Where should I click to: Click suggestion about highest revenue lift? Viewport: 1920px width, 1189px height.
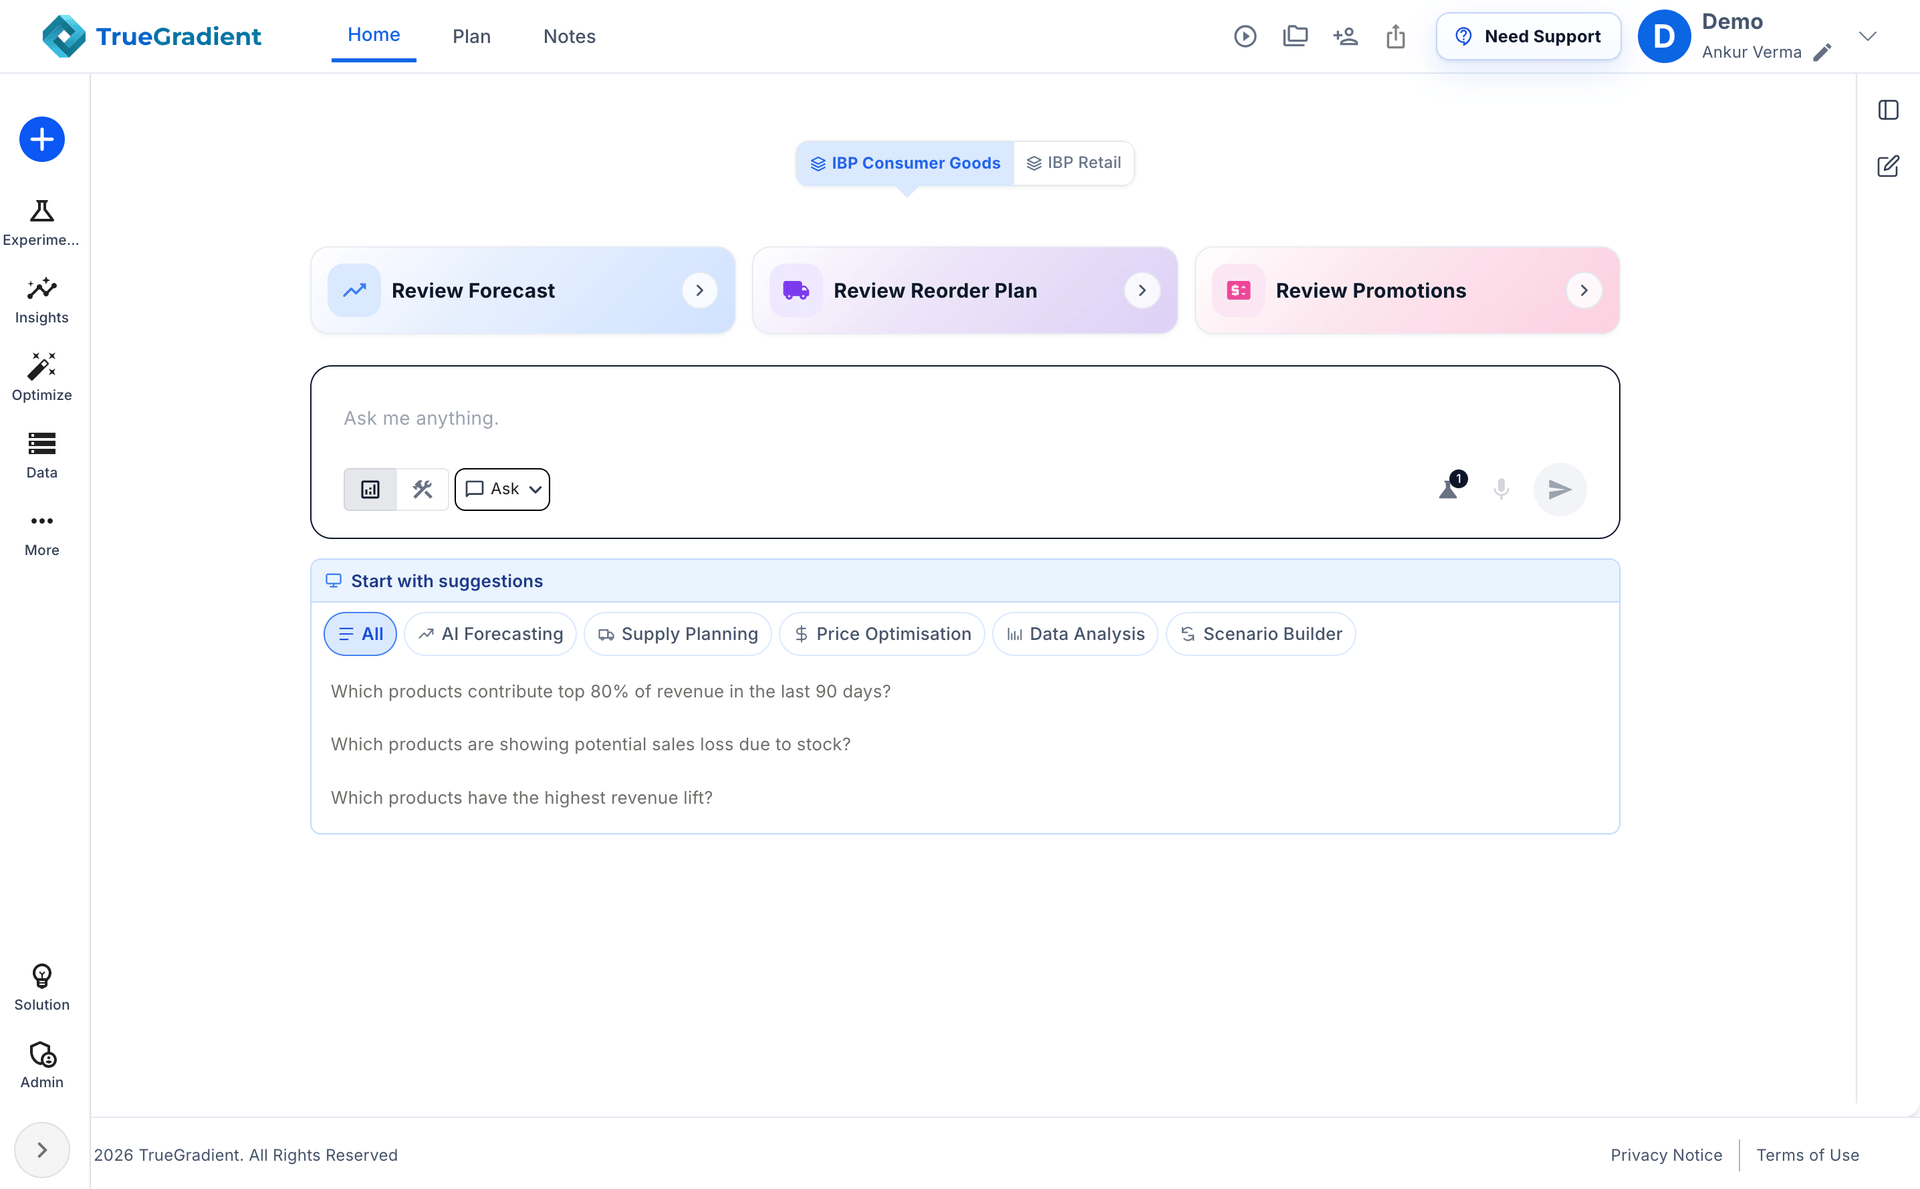tap(522, 798)
